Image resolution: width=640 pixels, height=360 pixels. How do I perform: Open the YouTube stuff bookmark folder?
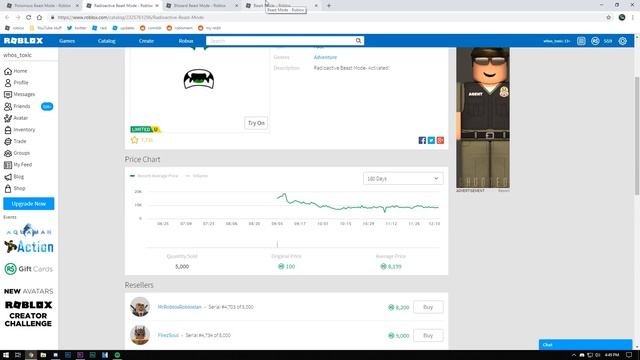click(x=46, y=28)
